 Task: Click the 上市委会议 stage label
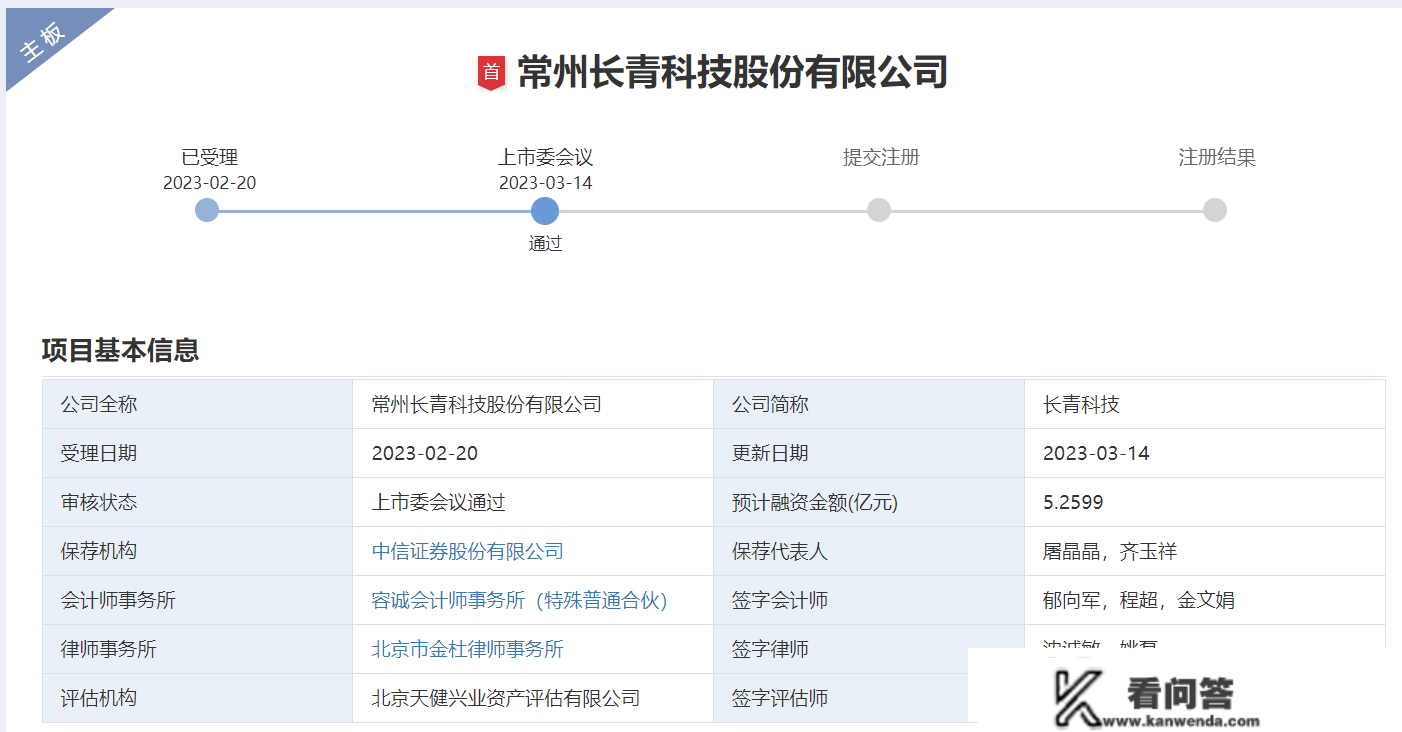pyautogui.click(x=545, y=157)
